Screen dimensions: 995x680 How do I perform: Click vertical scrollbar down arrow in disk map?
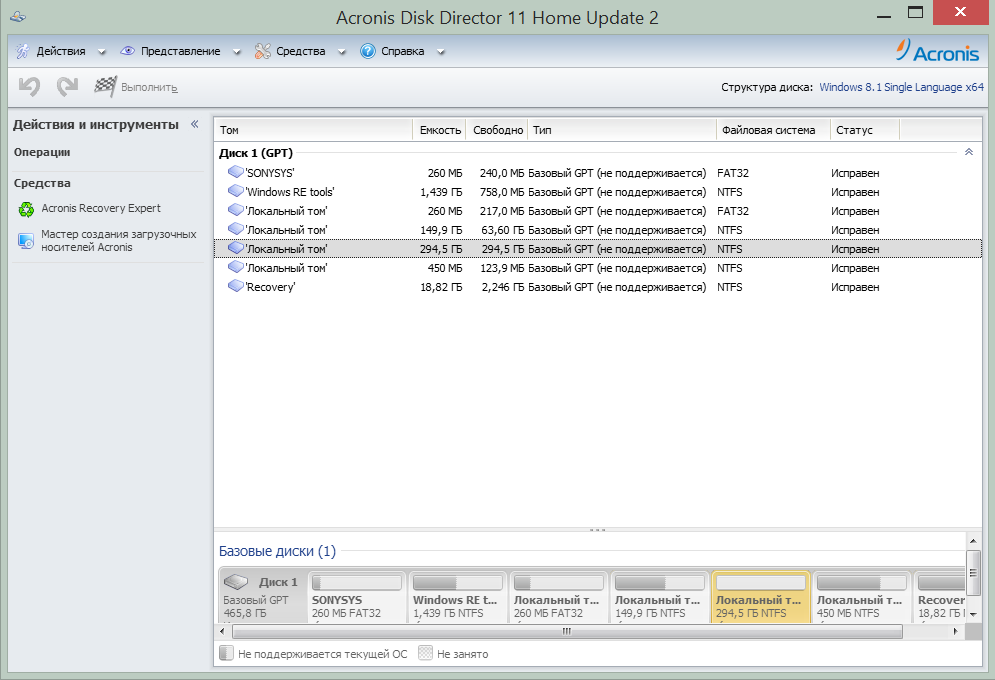(x=973, y=614)
